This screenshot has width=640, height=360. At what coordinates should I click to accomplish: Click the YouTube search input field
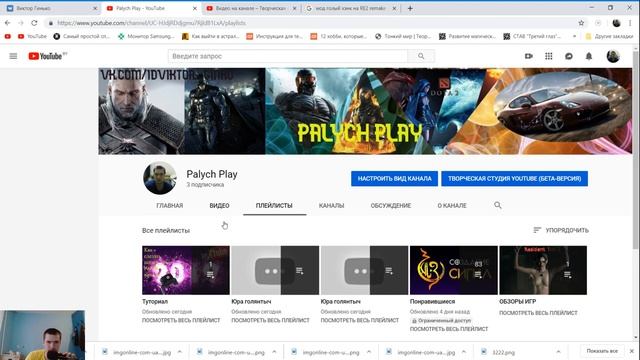(x=288, y=56)
